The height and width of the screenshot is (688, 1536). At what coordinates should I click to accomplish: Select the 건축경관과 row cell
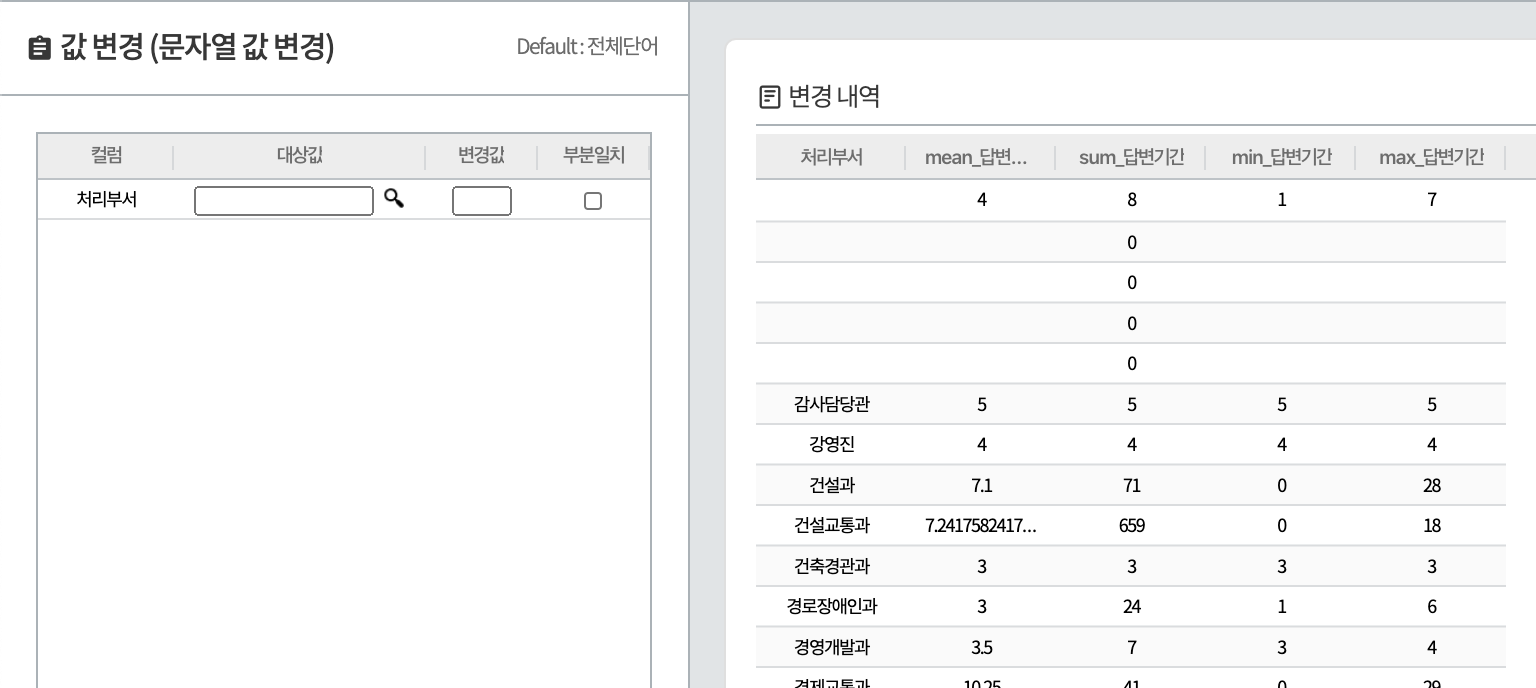pyautogui.click(x=832, y=567)
